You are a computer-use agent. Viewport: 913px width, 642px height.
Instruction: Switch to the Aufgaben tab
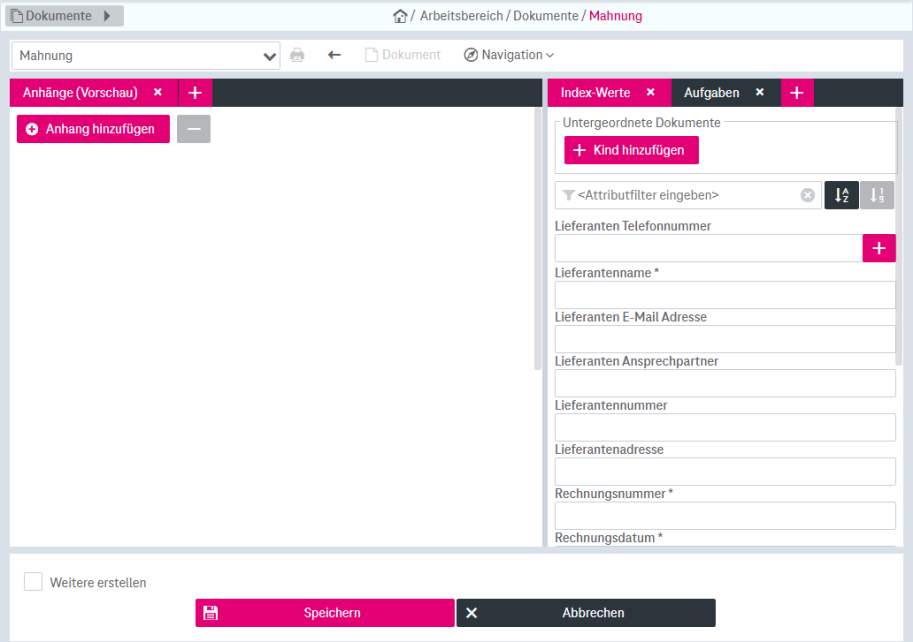pyautogui.click(x=711, y=93)
